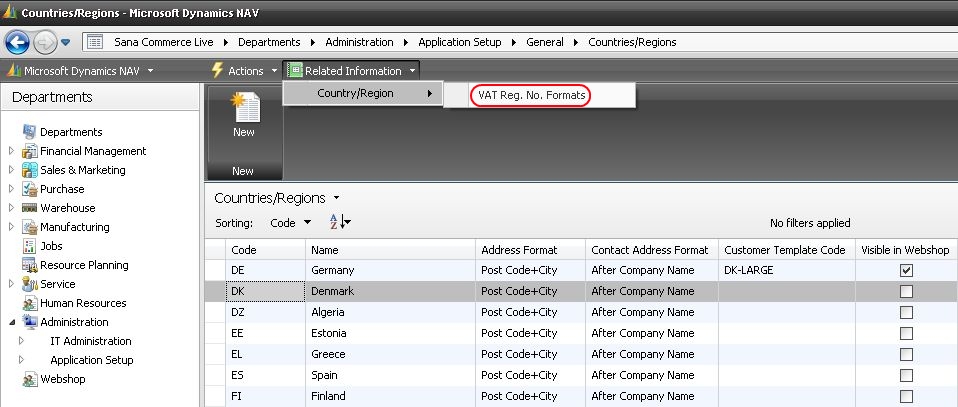Click the Webshop icon in tree

[29, 379]
